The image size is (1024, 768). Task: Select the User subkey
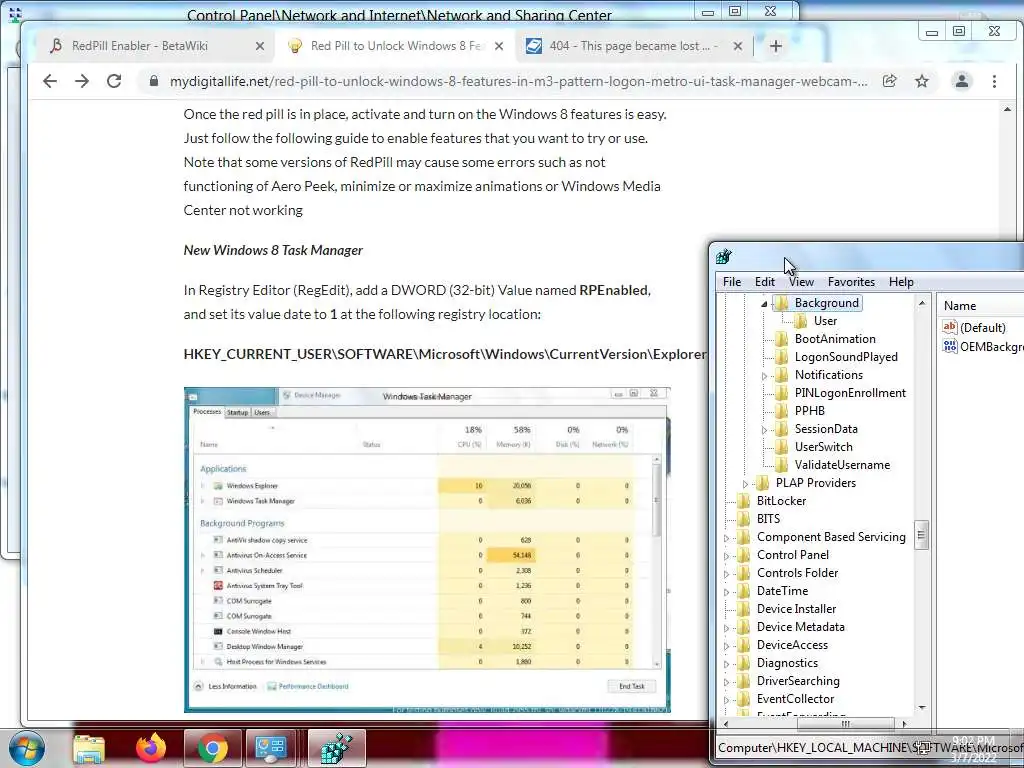[825, 321]
